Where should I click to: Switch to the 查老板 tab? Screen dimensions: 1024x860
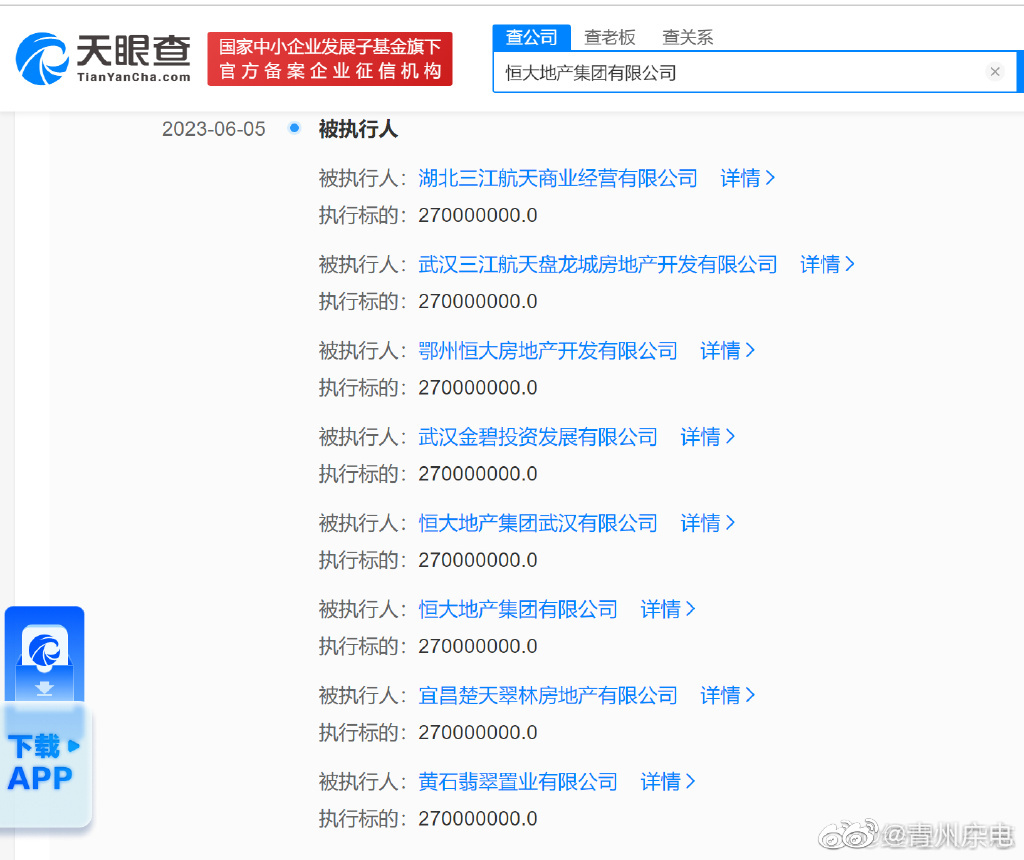pyautogui.click(x=609, y=37)
